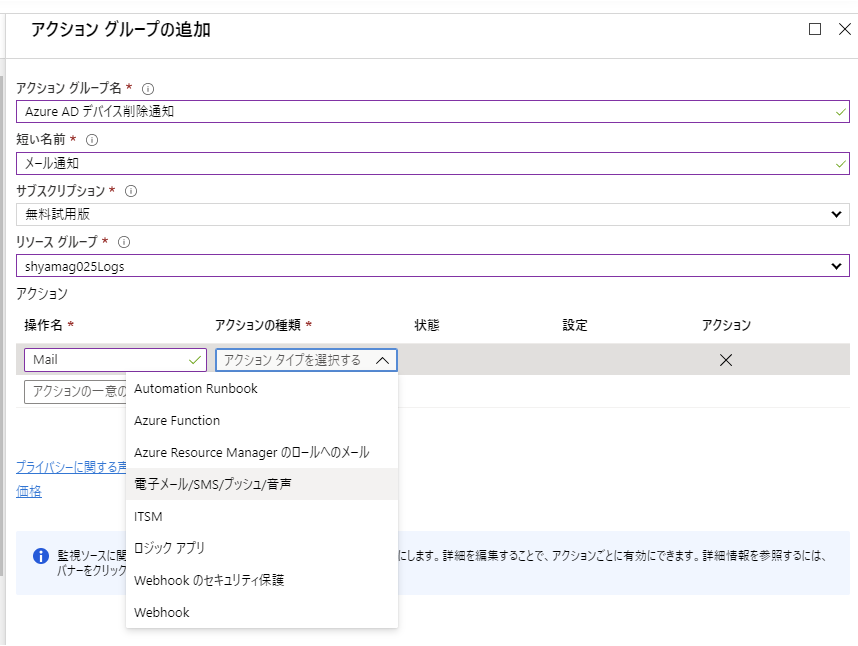Click info icon next to リソース グループ

click(x=124, y=242)
